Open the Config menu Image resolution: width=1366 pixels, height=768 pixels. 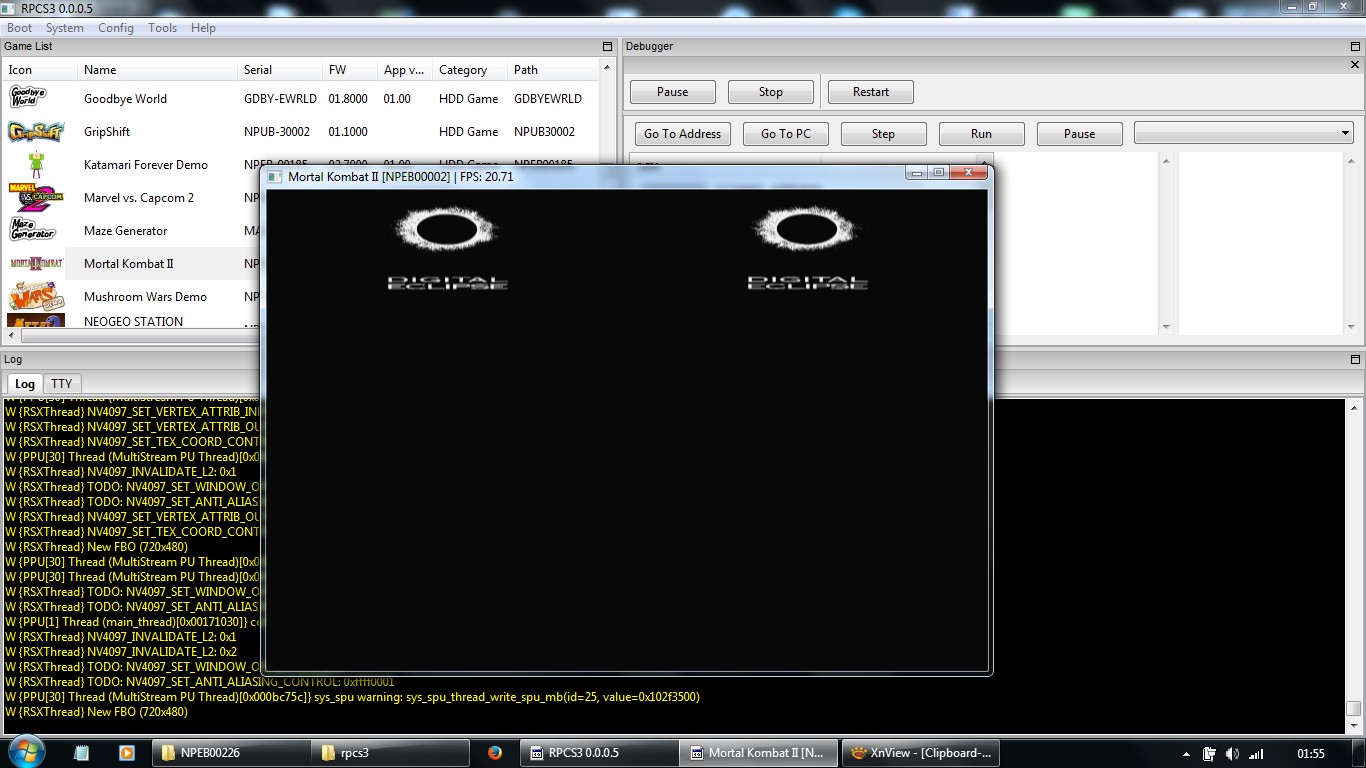(x=115, y=28)
